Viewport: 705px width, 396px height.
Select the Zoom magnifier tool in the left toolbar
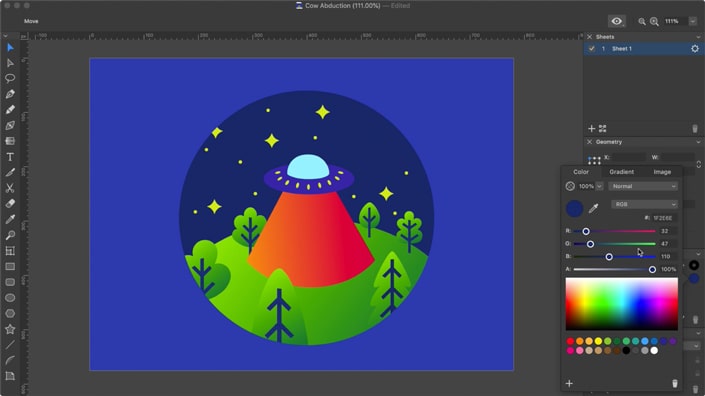(x=10, y=235)
